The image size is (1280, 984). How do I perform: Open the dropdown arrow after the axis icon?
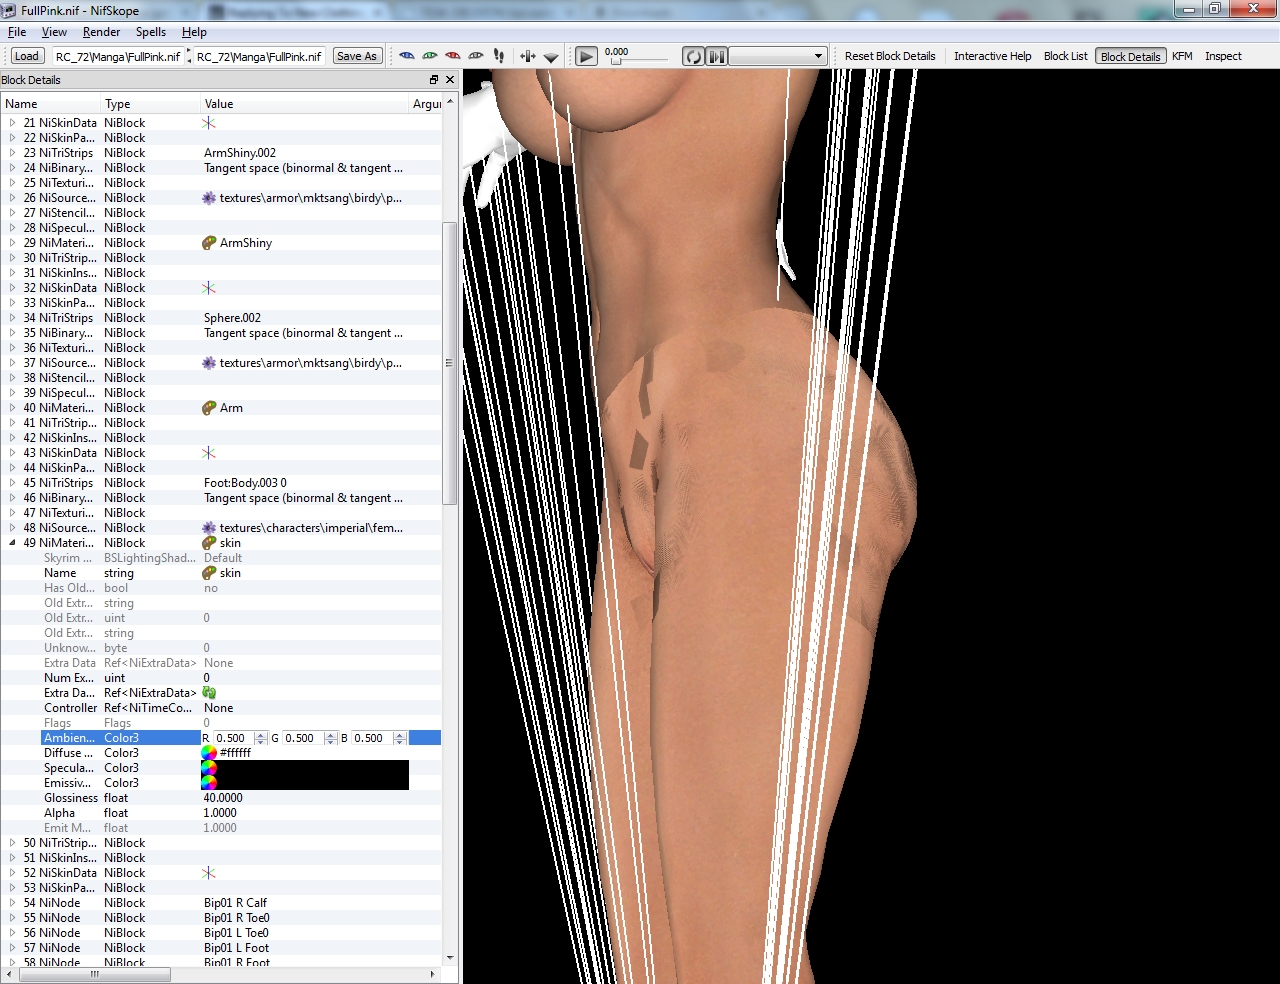click(551, 57)
